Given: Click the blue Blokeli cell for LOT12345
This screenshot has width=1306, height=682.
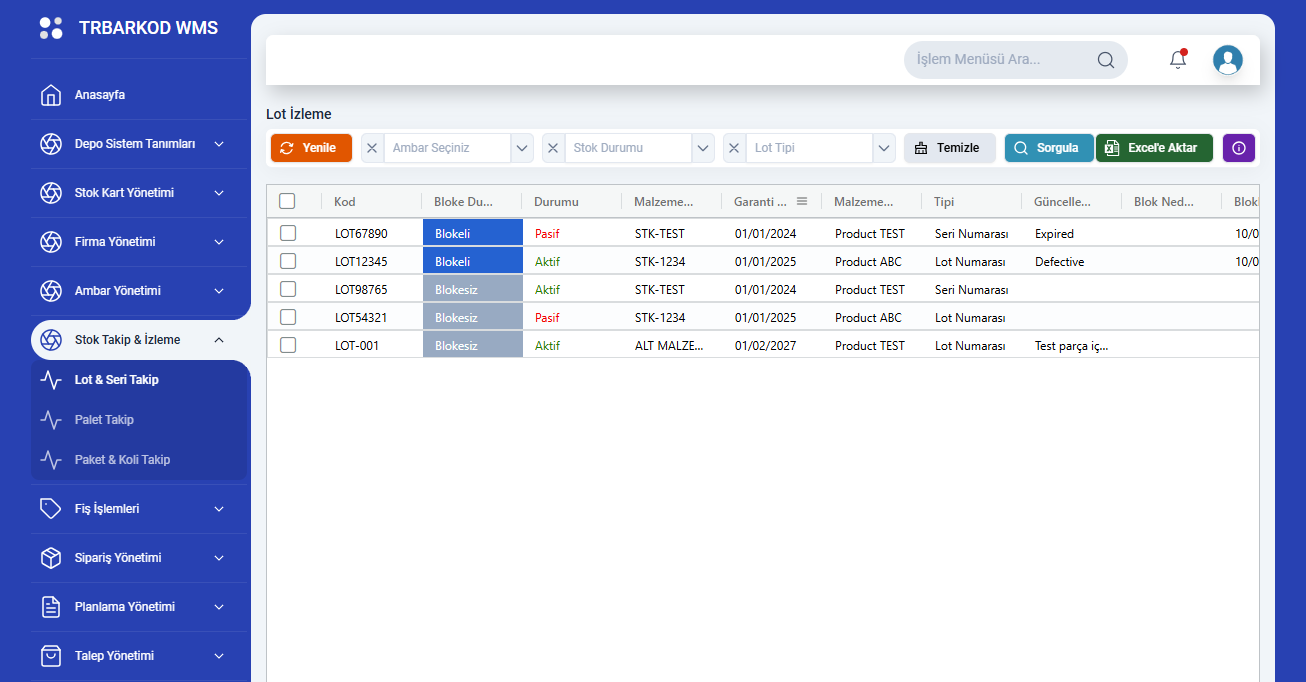Looking at the screenshot, I should click(x=472, y=262).
